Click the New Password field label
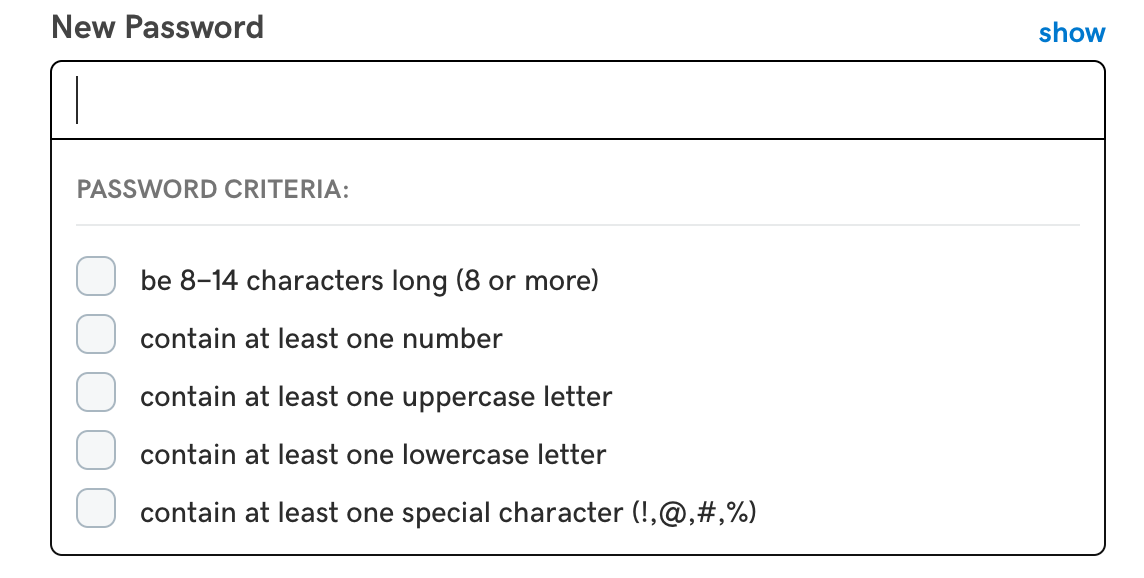The height and width of the screenshot is (578, 1144). point(157,27)
